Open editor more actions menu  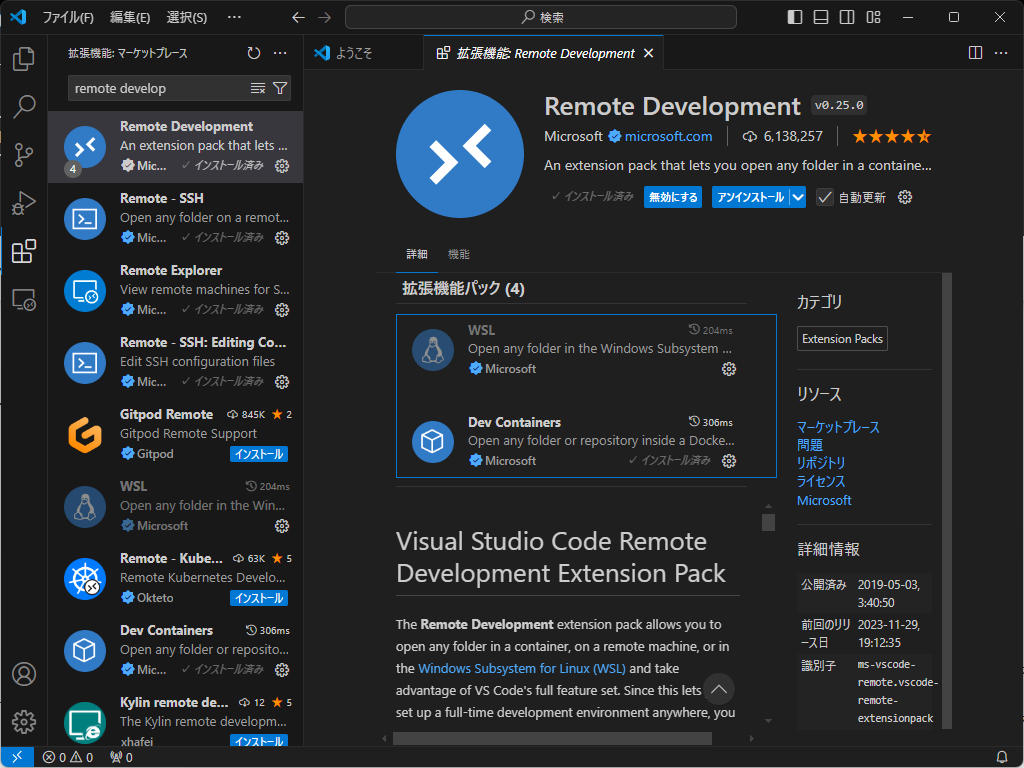coord(1001,53)
